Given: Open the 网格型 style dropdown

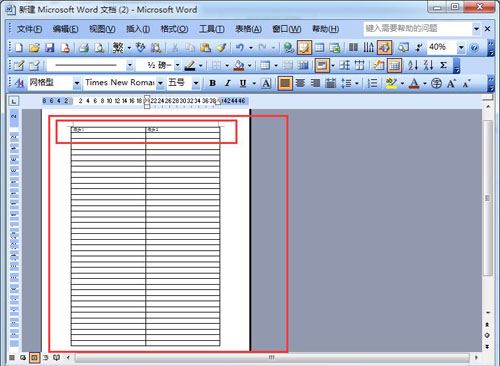Looking at the screenshot, I should (77, 83).
